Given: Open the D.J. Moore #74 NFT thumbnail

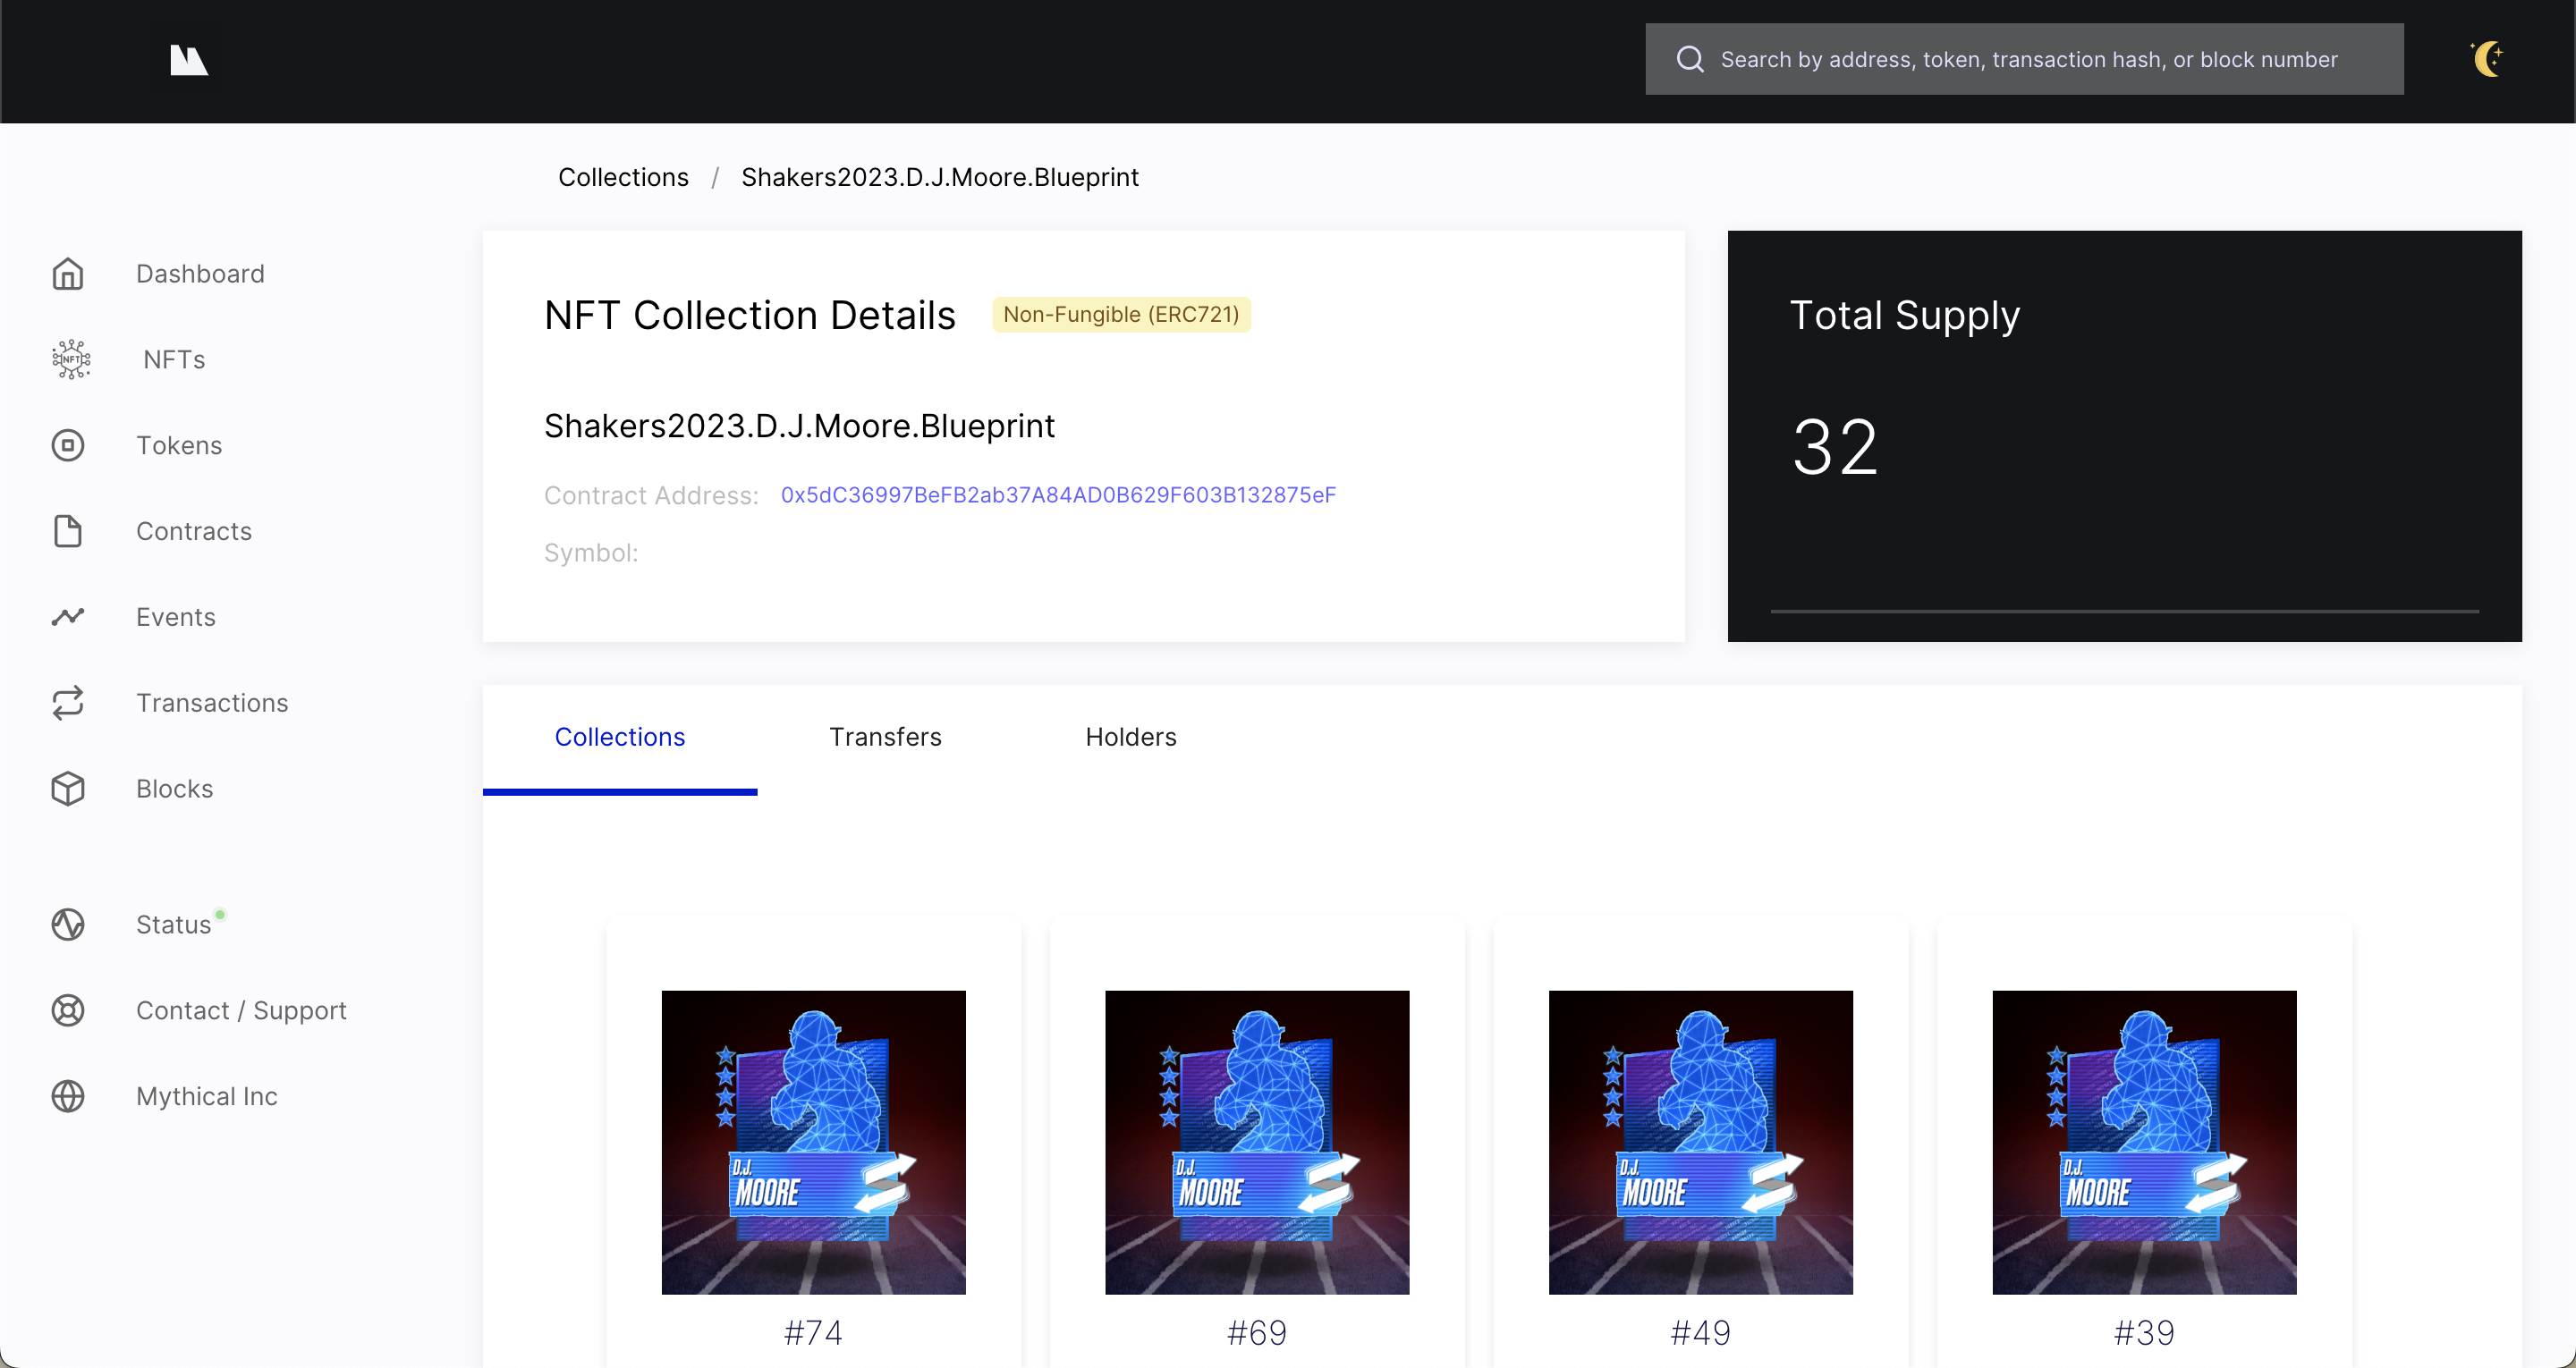Looking at the screenshot, I should 813,1142.
